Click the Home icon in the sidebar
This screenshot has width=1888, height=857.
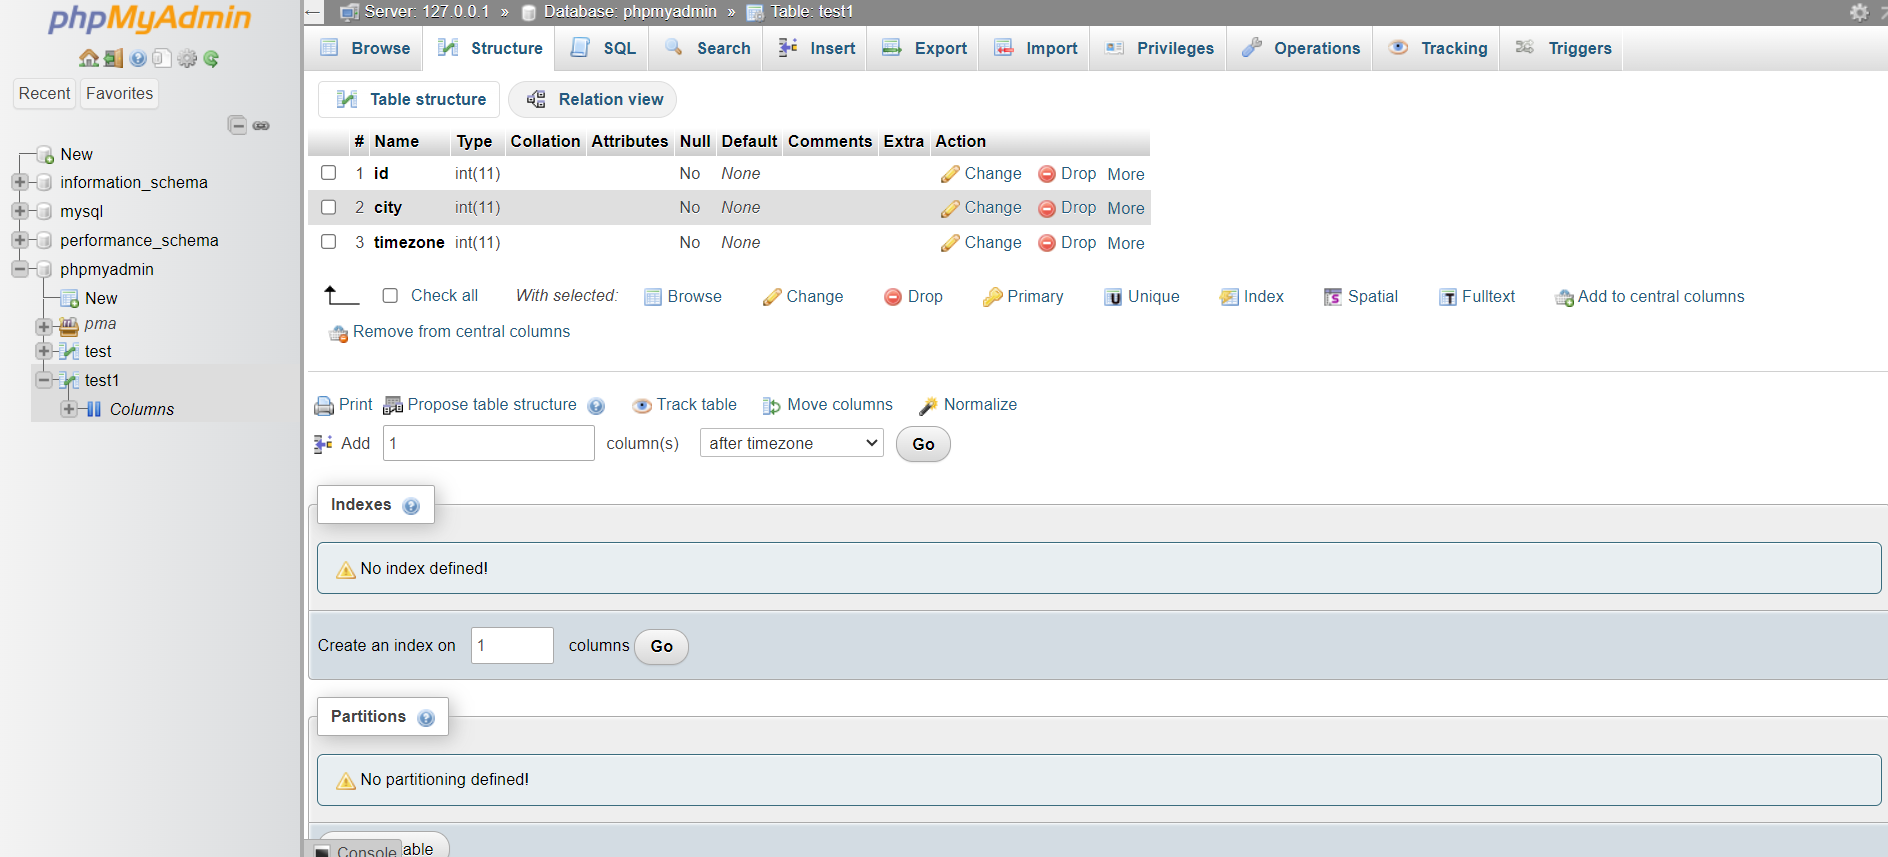pos(89,59)
